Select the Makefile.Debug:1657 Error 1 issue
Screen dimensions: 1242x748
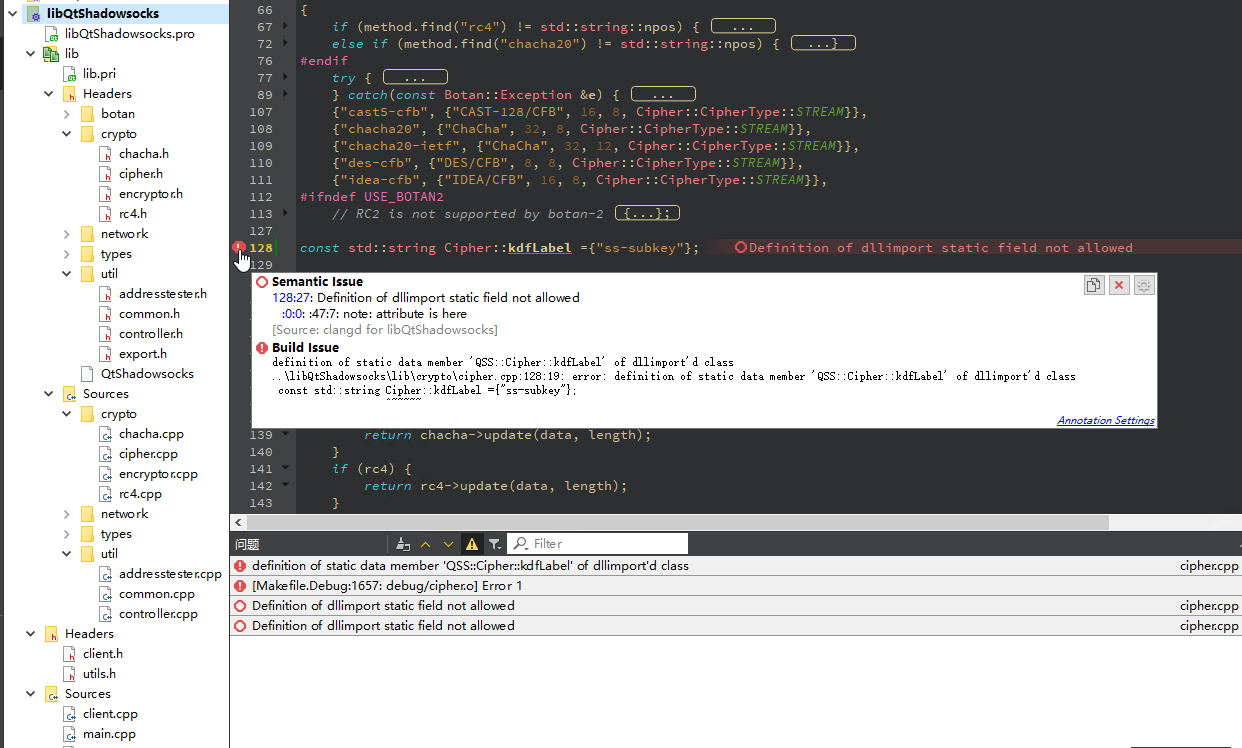coord(735,586)
